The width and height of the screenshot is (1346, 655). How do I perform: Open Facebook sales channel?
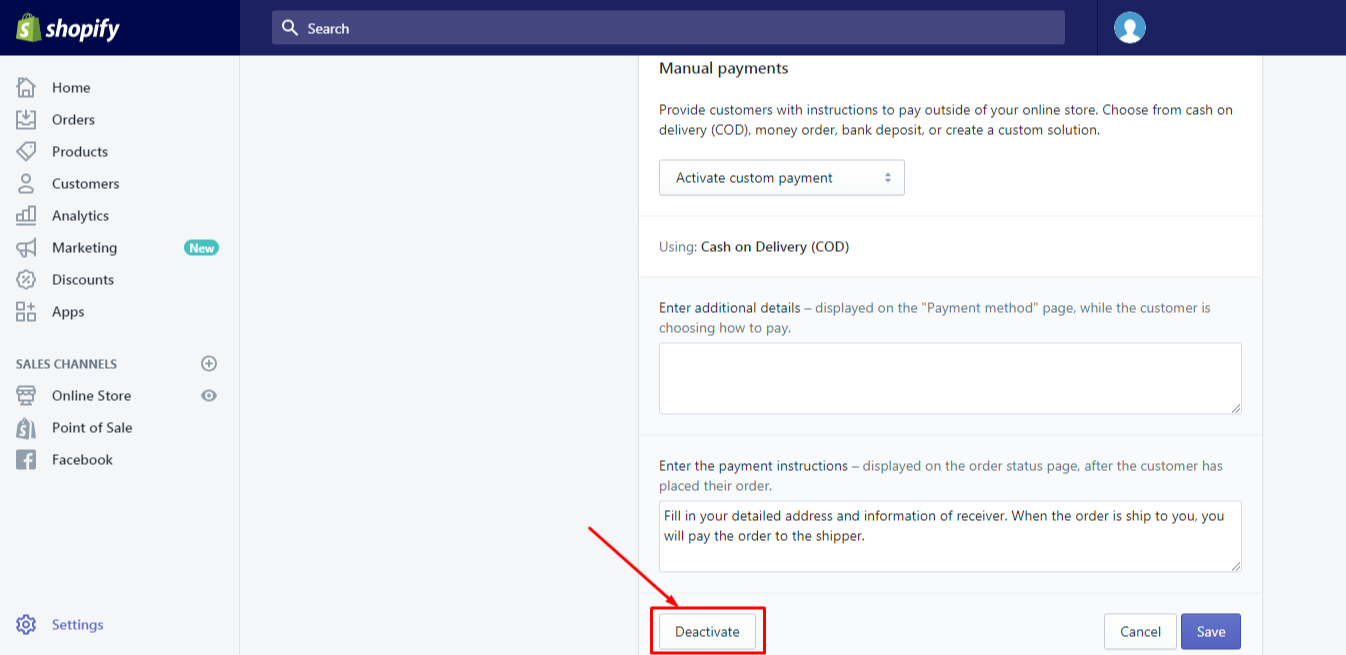(x=82, y=460)
